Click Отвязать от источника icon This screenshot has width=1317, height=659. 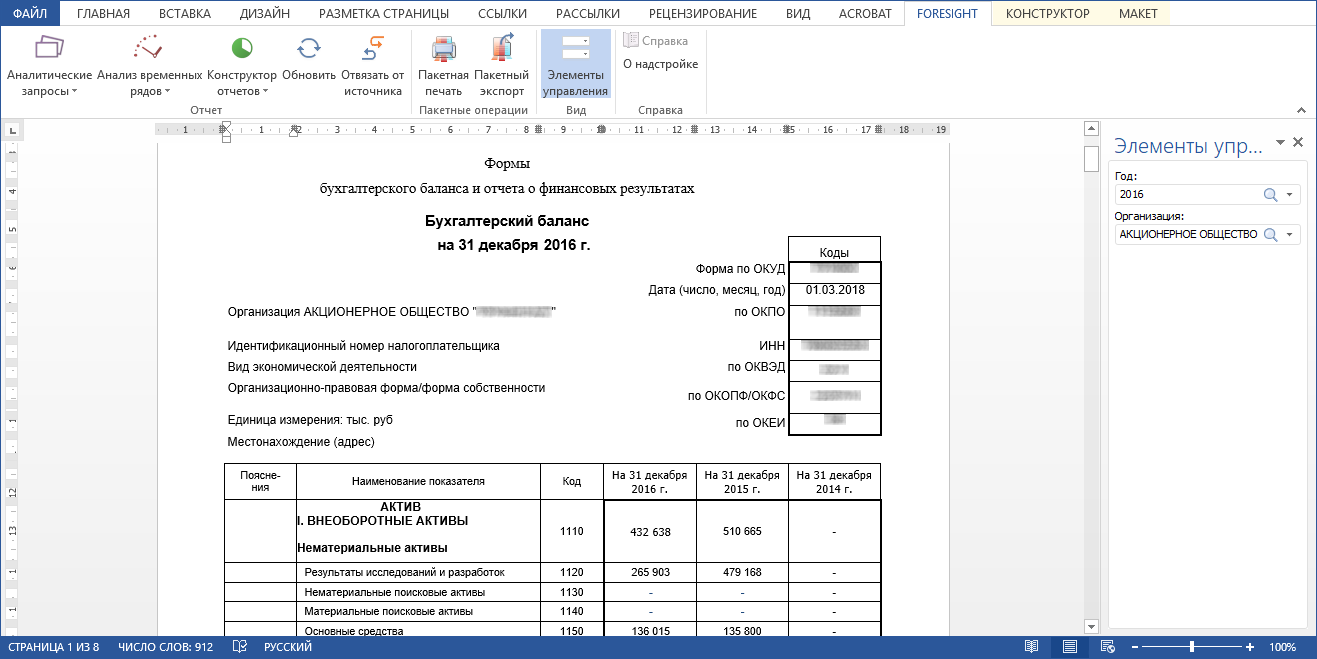(x=372, y=48)
